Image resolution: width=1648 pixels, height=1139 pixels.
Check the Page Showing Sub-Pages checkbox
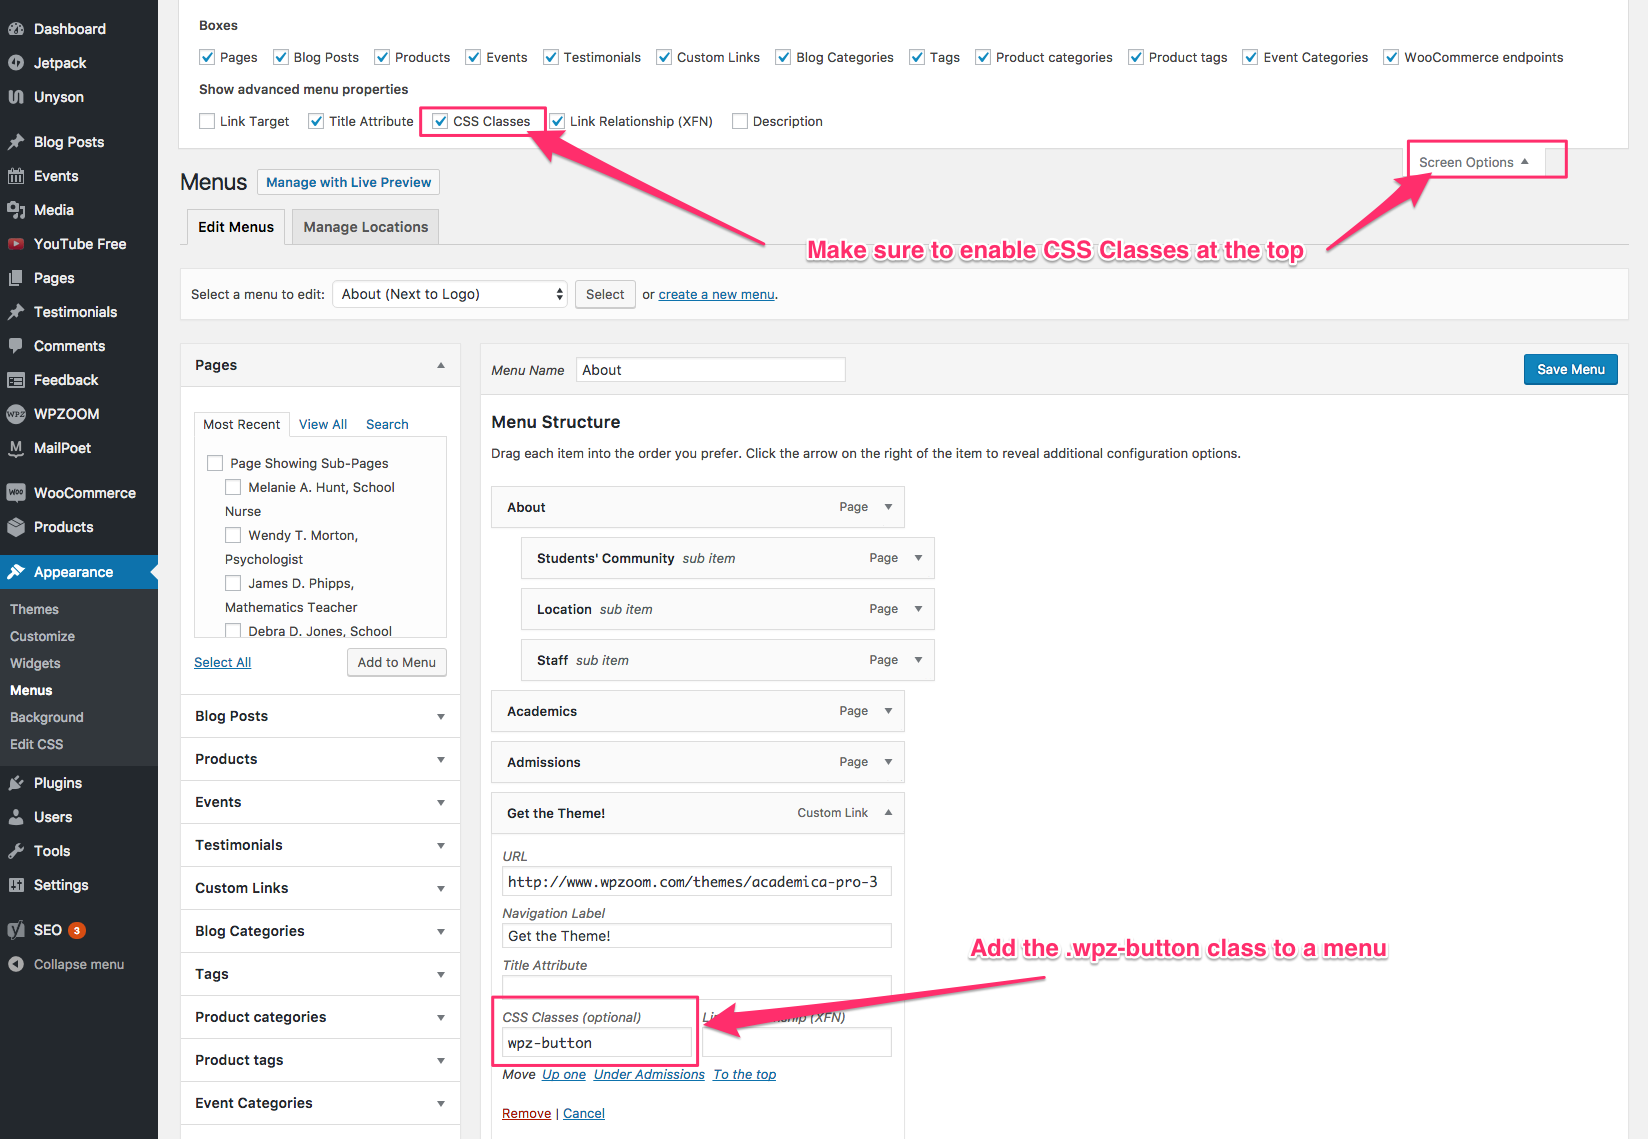point(215,463)
